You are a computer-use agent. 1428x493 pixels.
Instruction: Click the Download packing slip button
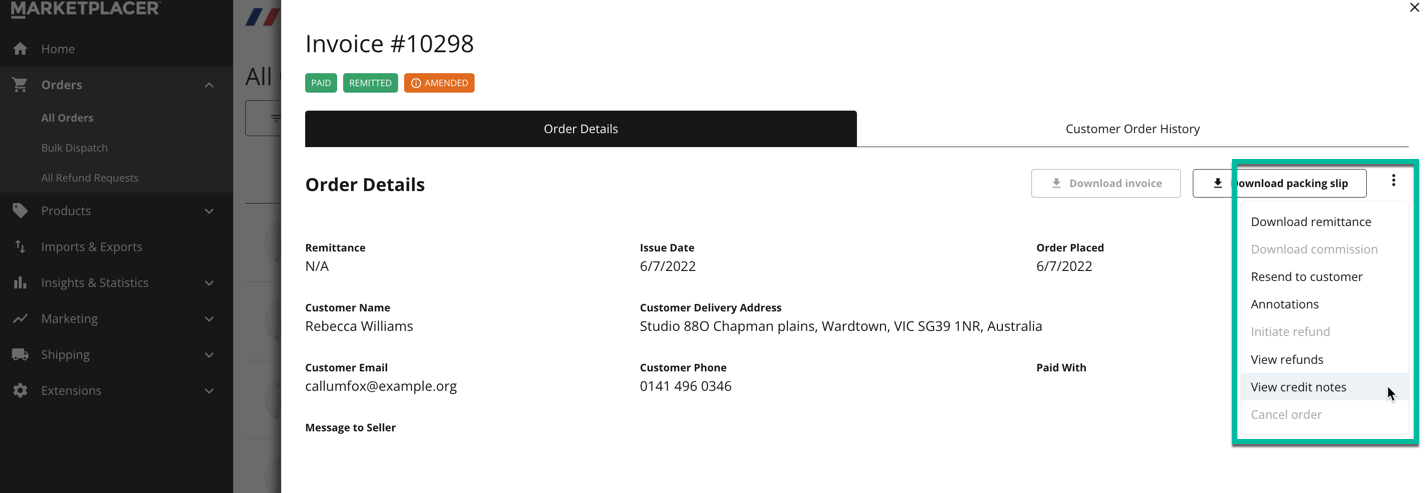pos(1279,183)
